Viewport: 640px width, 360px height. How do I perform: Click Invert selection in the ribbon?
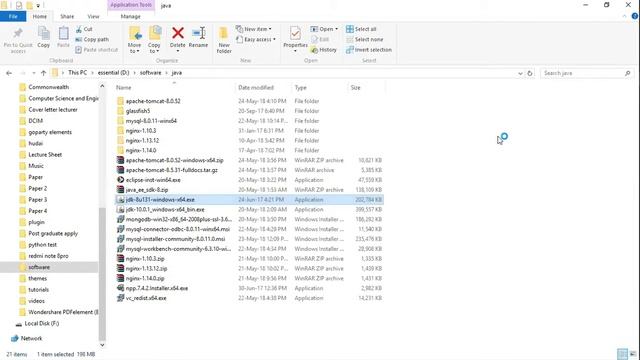[x=369, y=49]
